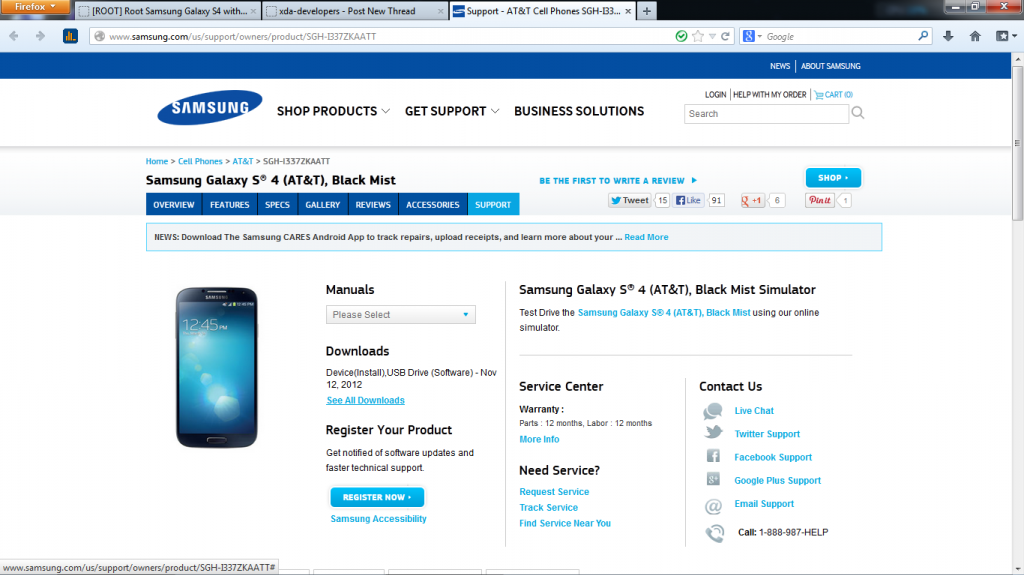The height and width of the screenshot is (575, 1024).
Task: Click the Samsung site Search field
Action: (x=766, y=114)
